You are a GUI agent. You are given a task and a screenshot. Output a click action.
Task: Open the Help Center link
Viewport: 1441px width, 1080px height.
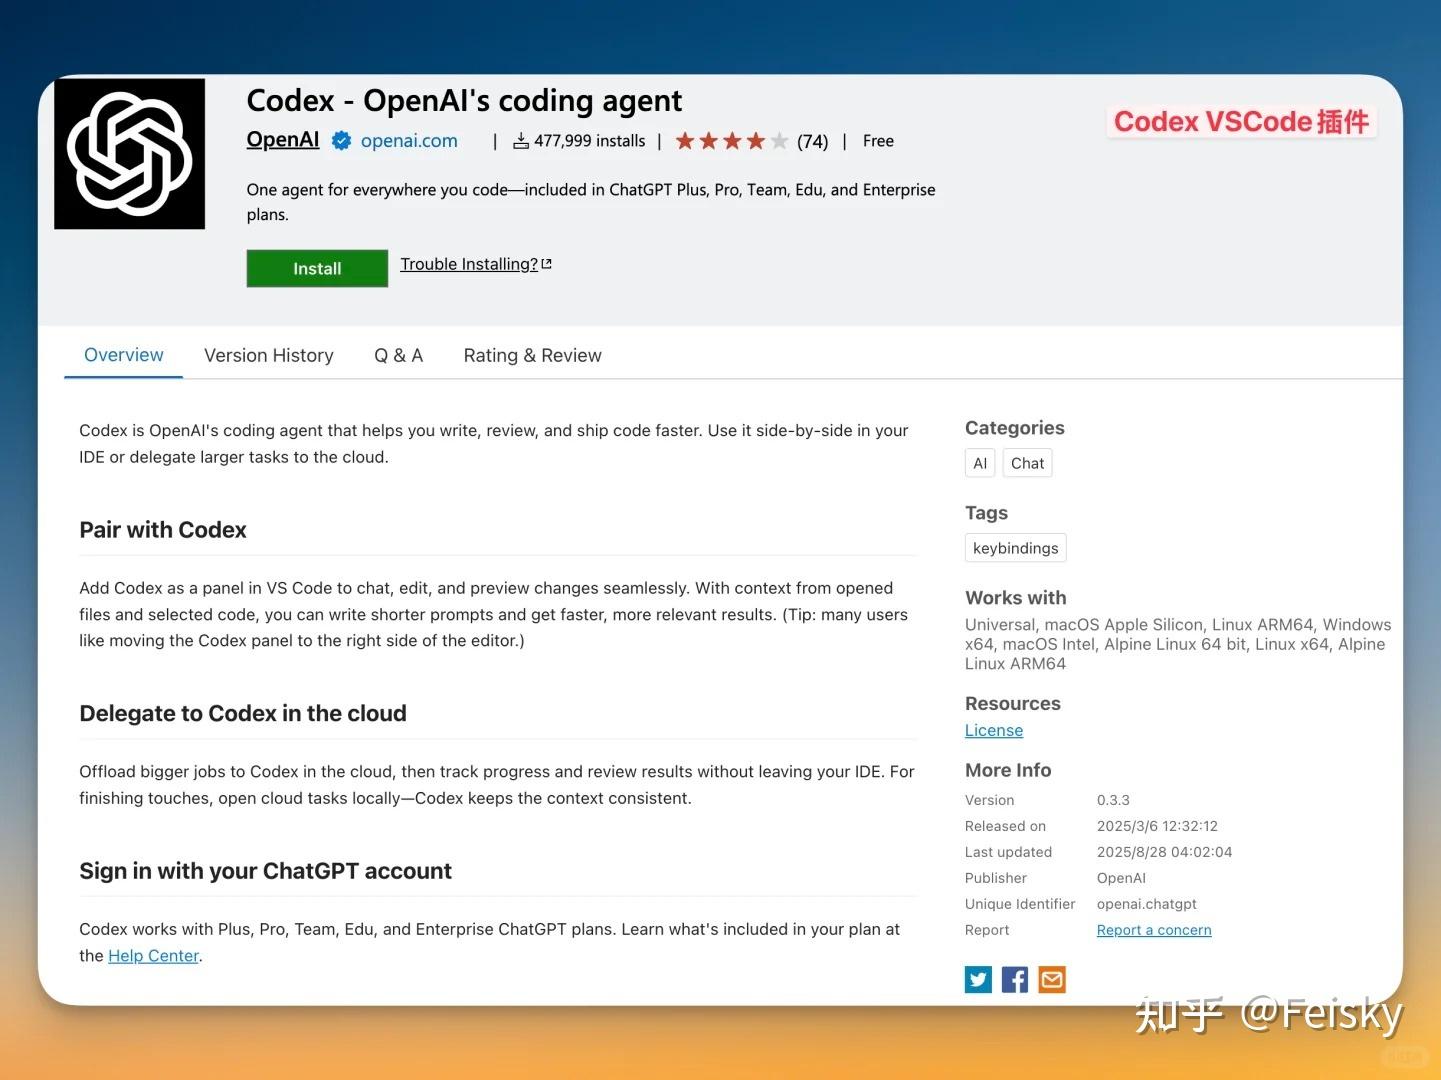(153, 955)
